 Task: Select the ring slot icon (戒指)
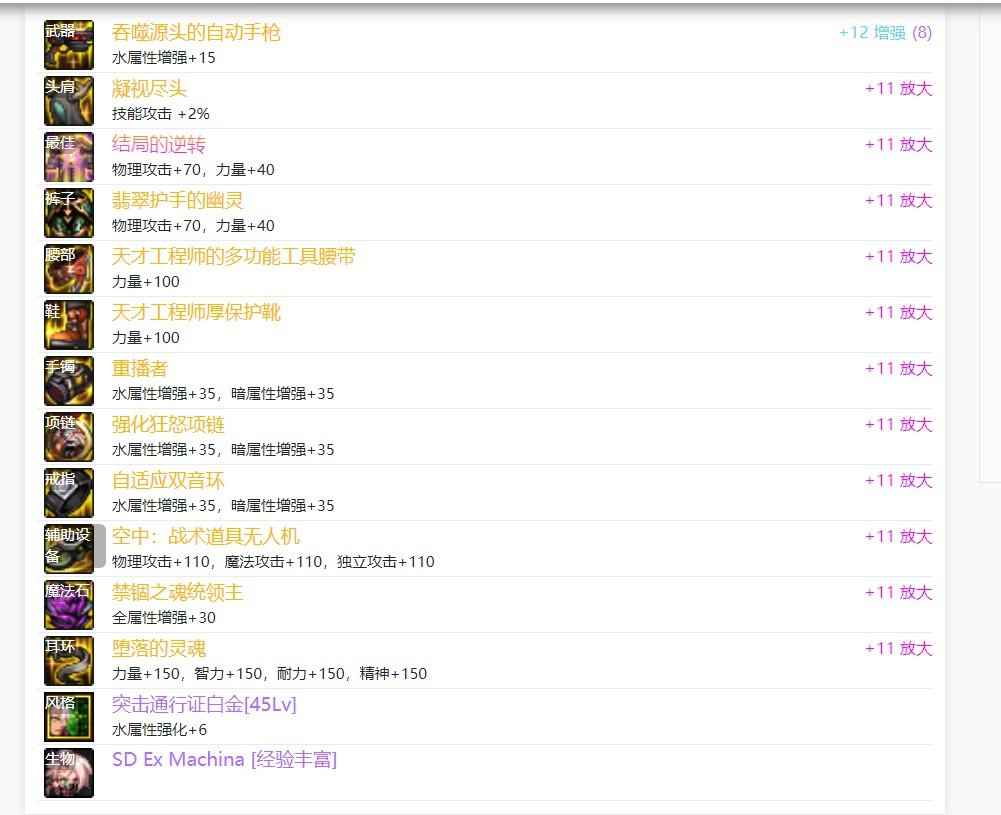point(69,493)
